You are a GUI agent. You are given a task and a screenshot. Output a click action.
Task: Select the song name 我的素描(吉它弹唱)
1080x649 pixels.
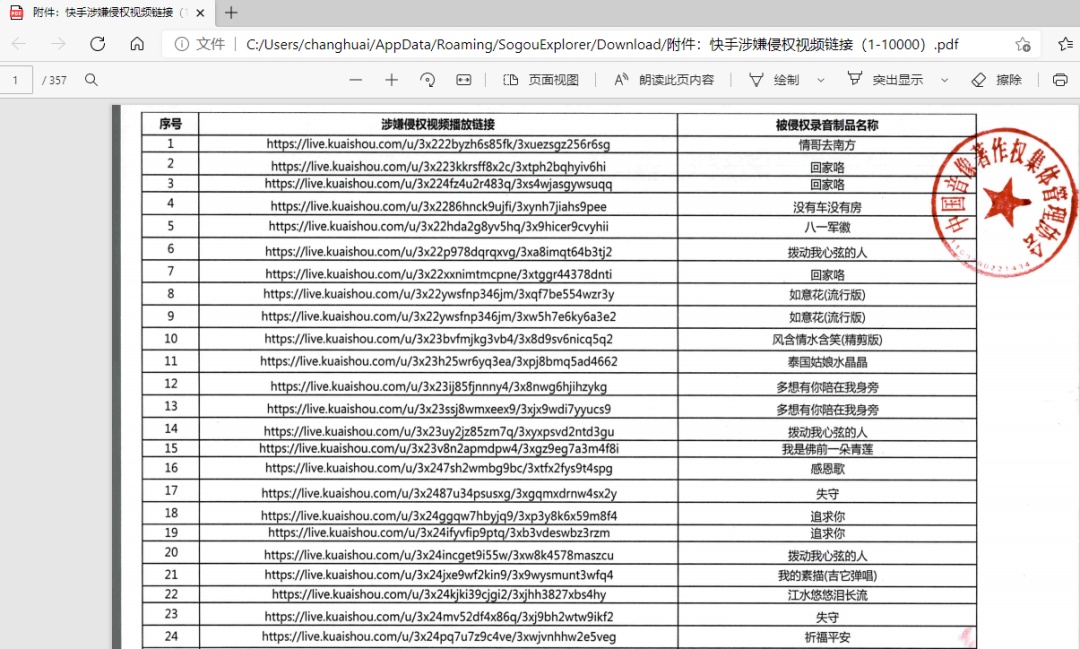pyautogui.click(x=827, y=575)
